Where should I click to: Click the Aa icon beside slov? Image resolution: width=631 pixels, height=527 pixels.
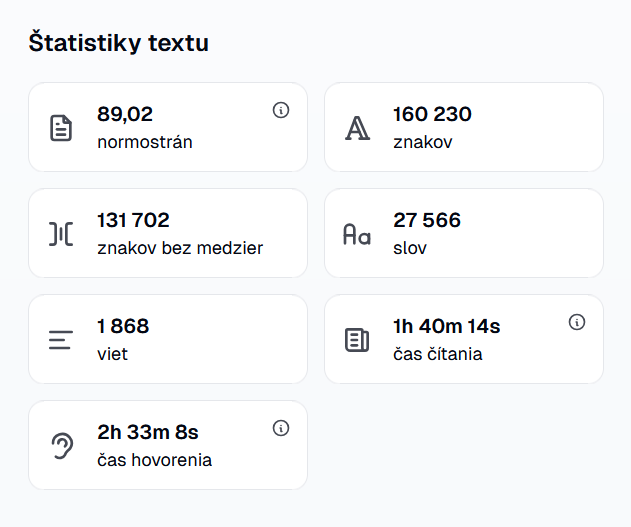point(357,234)
